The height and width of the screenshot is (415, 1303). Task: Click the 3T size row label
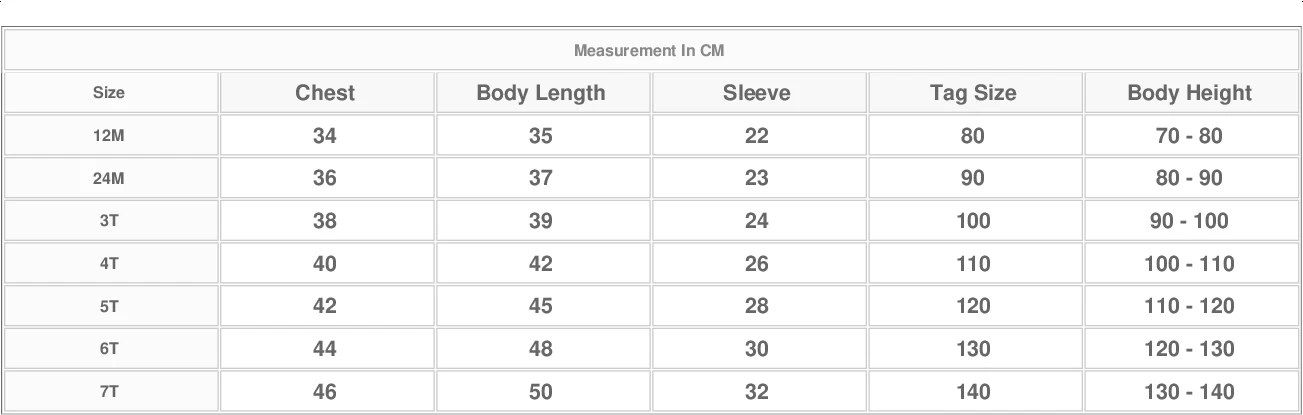[109, 221]
